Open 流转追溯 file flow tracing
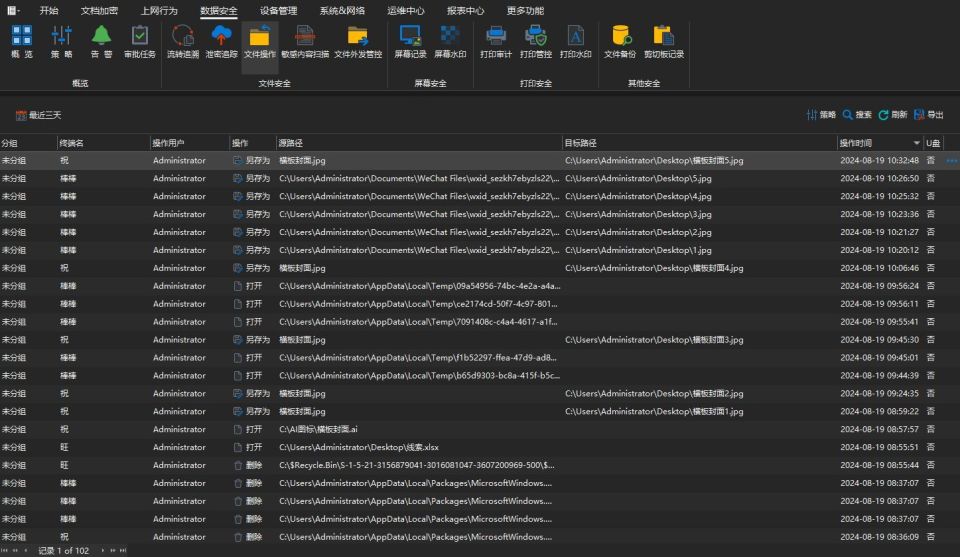960x557 pixels. tap(182, 42)
